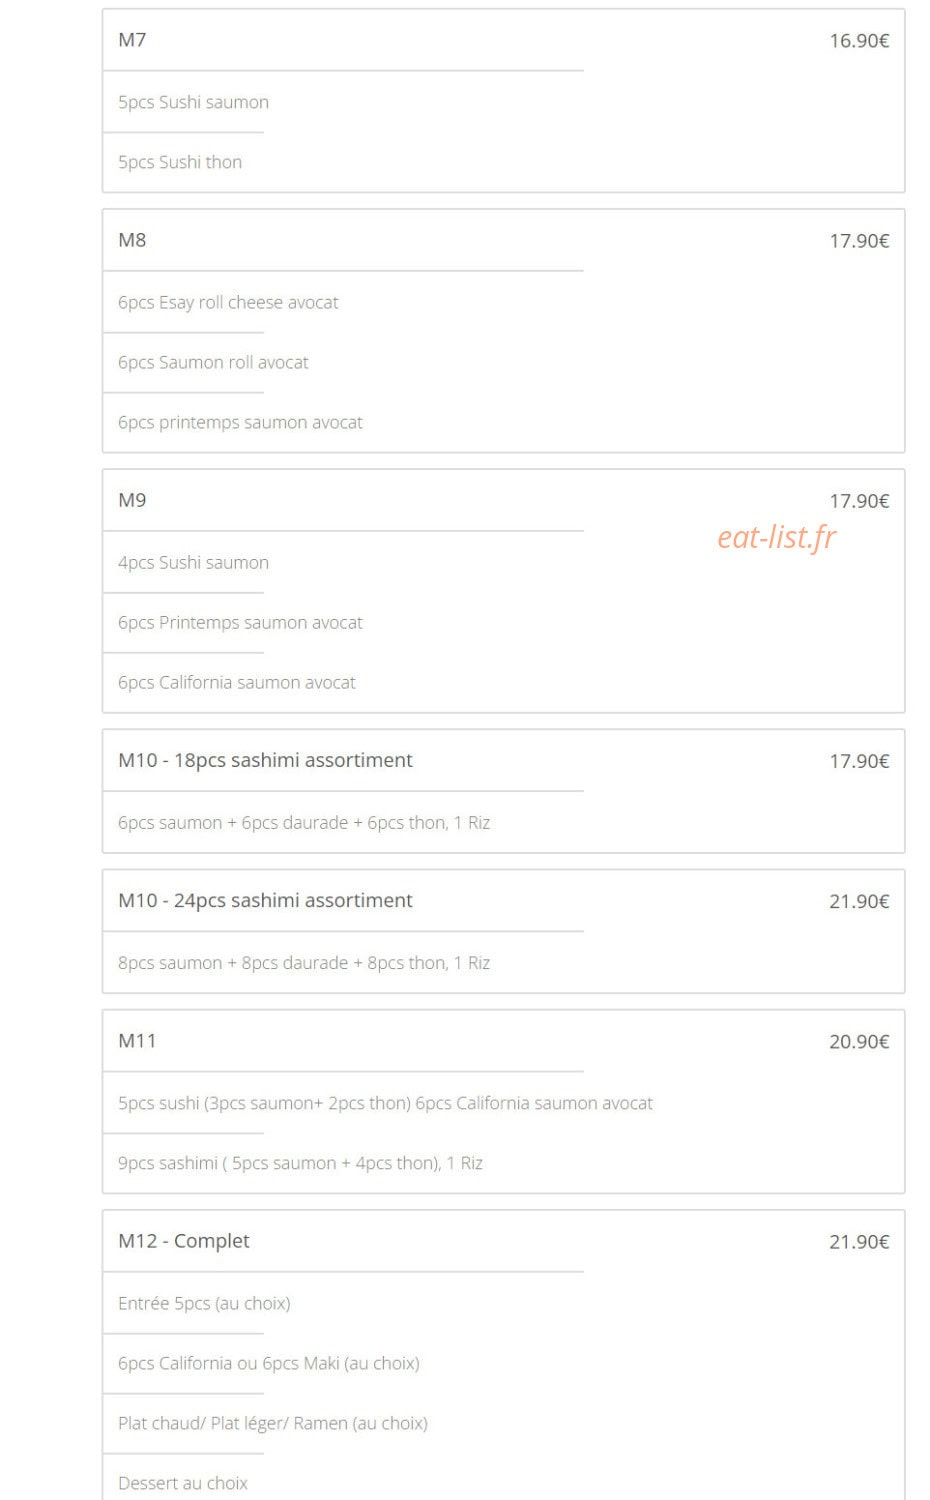930x1500 pixels.
Task: Select the M10 - 24pcs sashimi assortiment title
Action: (x=265, y=900)
